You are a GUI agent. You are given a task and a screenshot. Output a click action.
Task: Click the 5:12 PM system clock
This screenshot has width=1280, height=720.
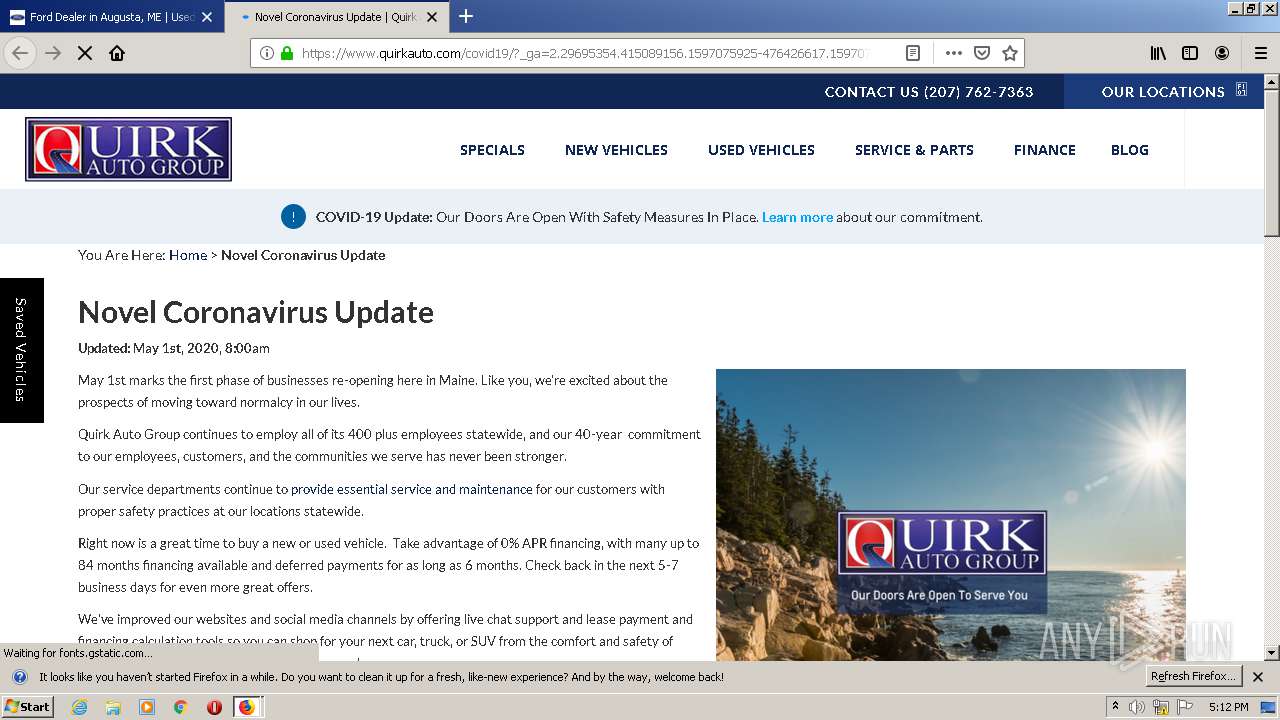click(1228, 707)
